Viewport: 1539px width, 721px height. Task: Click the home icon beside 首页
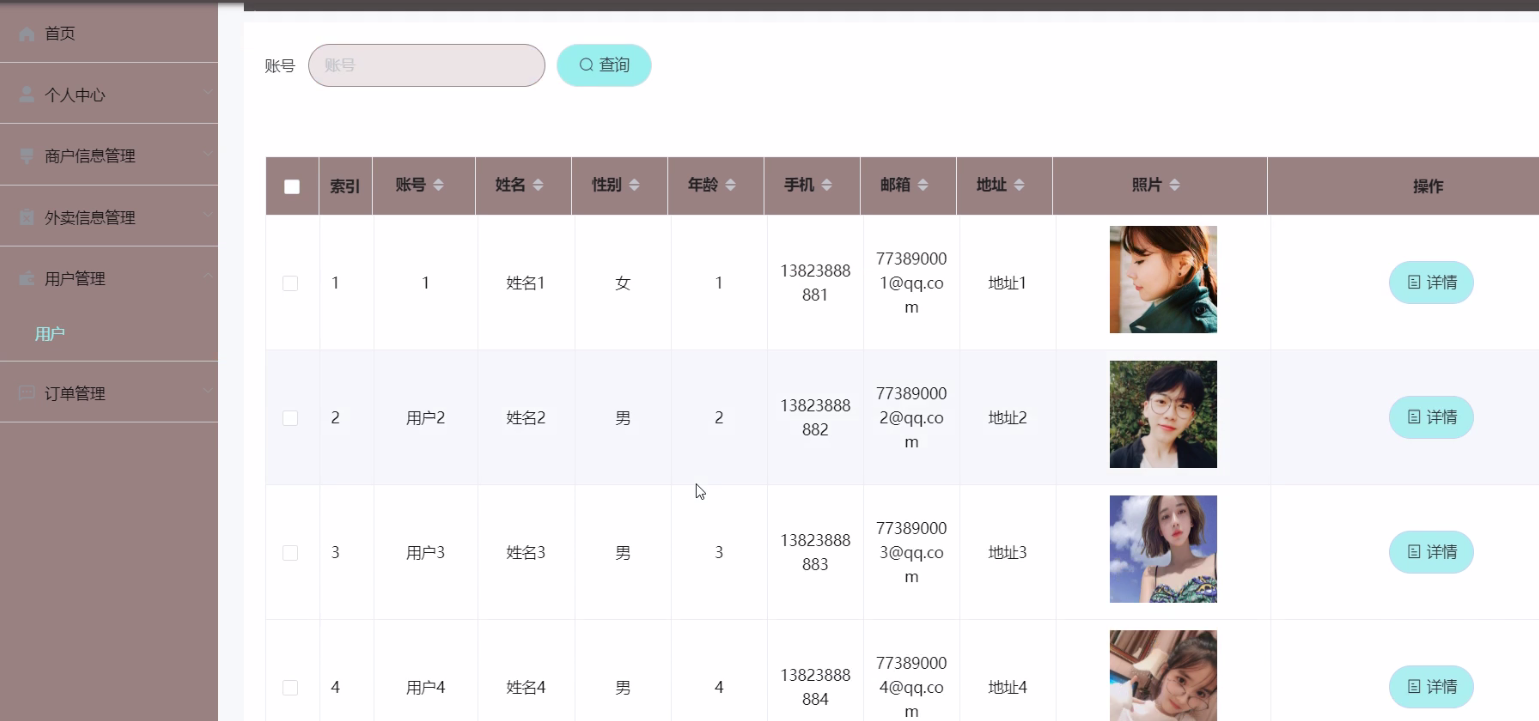(27, 34)
